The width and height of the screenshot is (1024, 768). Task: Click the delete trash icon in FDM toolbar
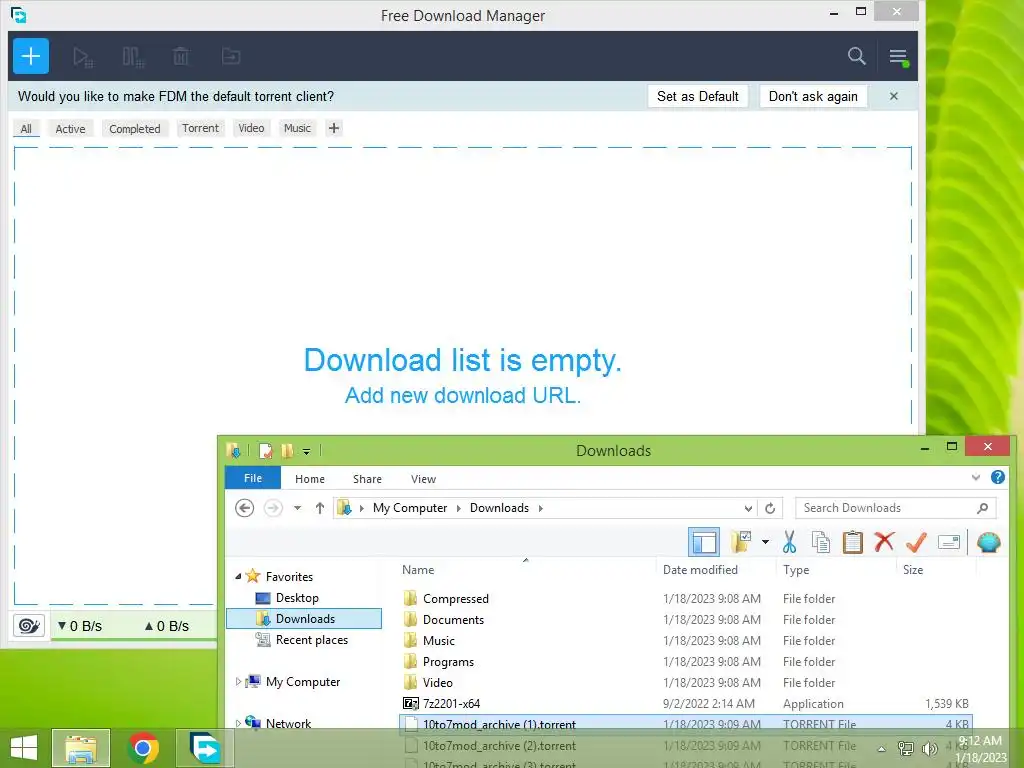[x=181, y=57]
